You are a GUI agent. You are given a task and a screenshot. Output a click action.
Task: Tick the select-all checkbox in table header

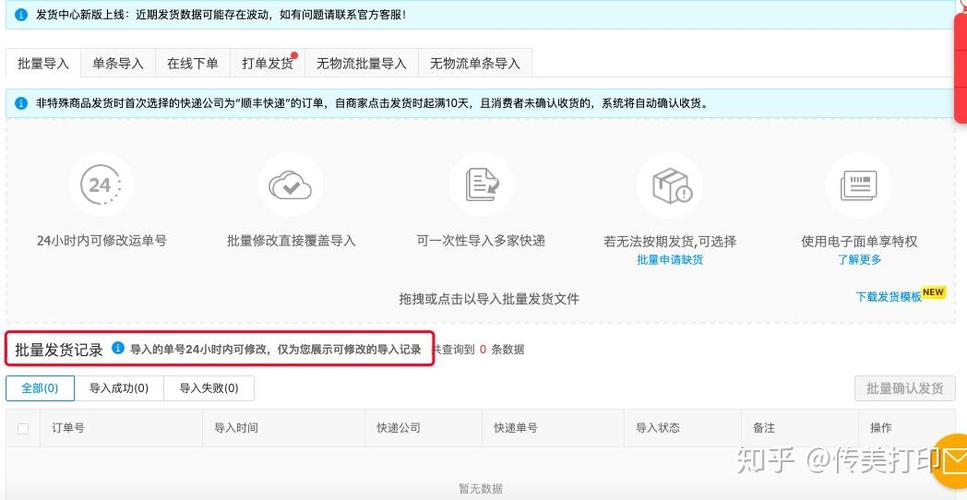[23, 428]
